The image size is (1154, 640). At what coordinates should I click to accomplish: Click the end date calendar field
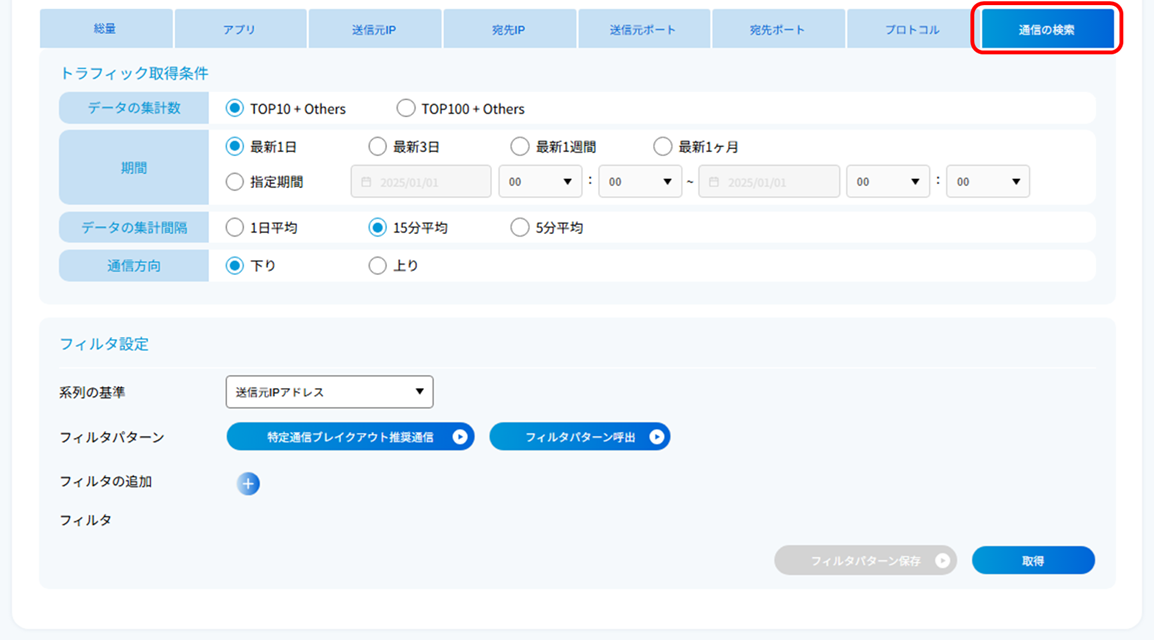[x=768, y=182]
